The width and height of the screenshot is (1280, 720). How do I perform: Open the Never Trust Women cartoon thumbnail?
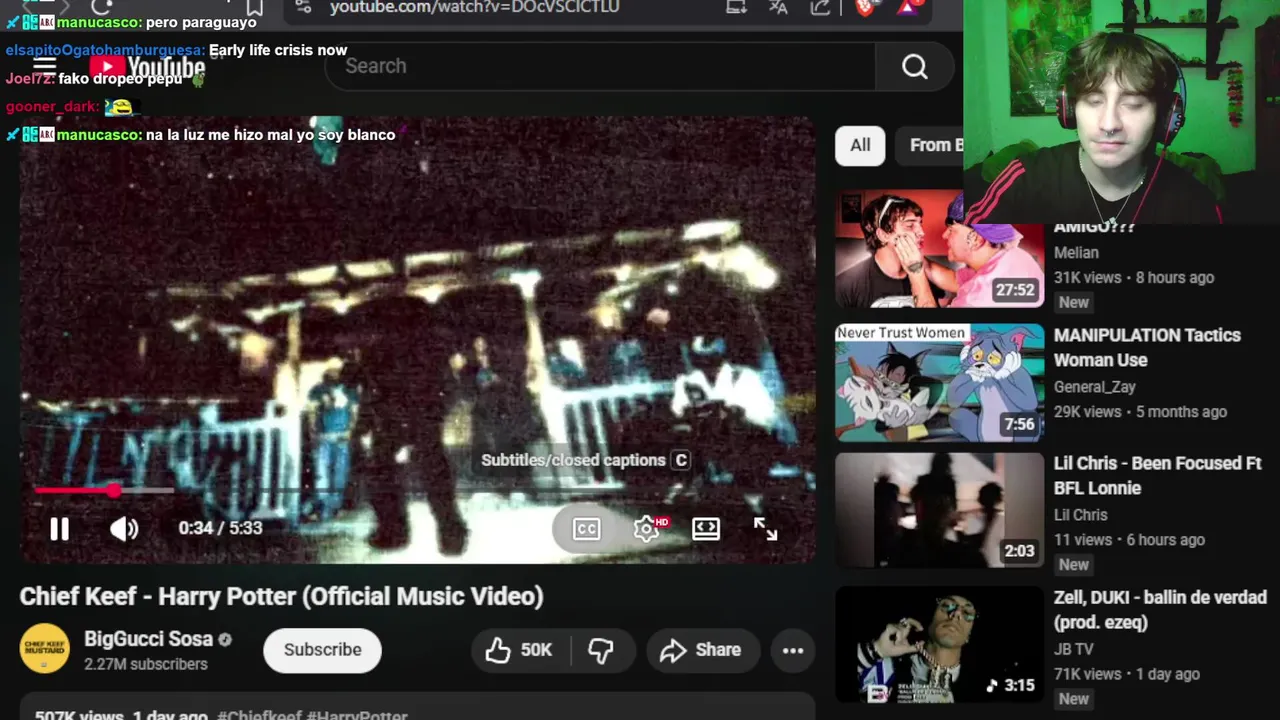[x=939, y=382]
